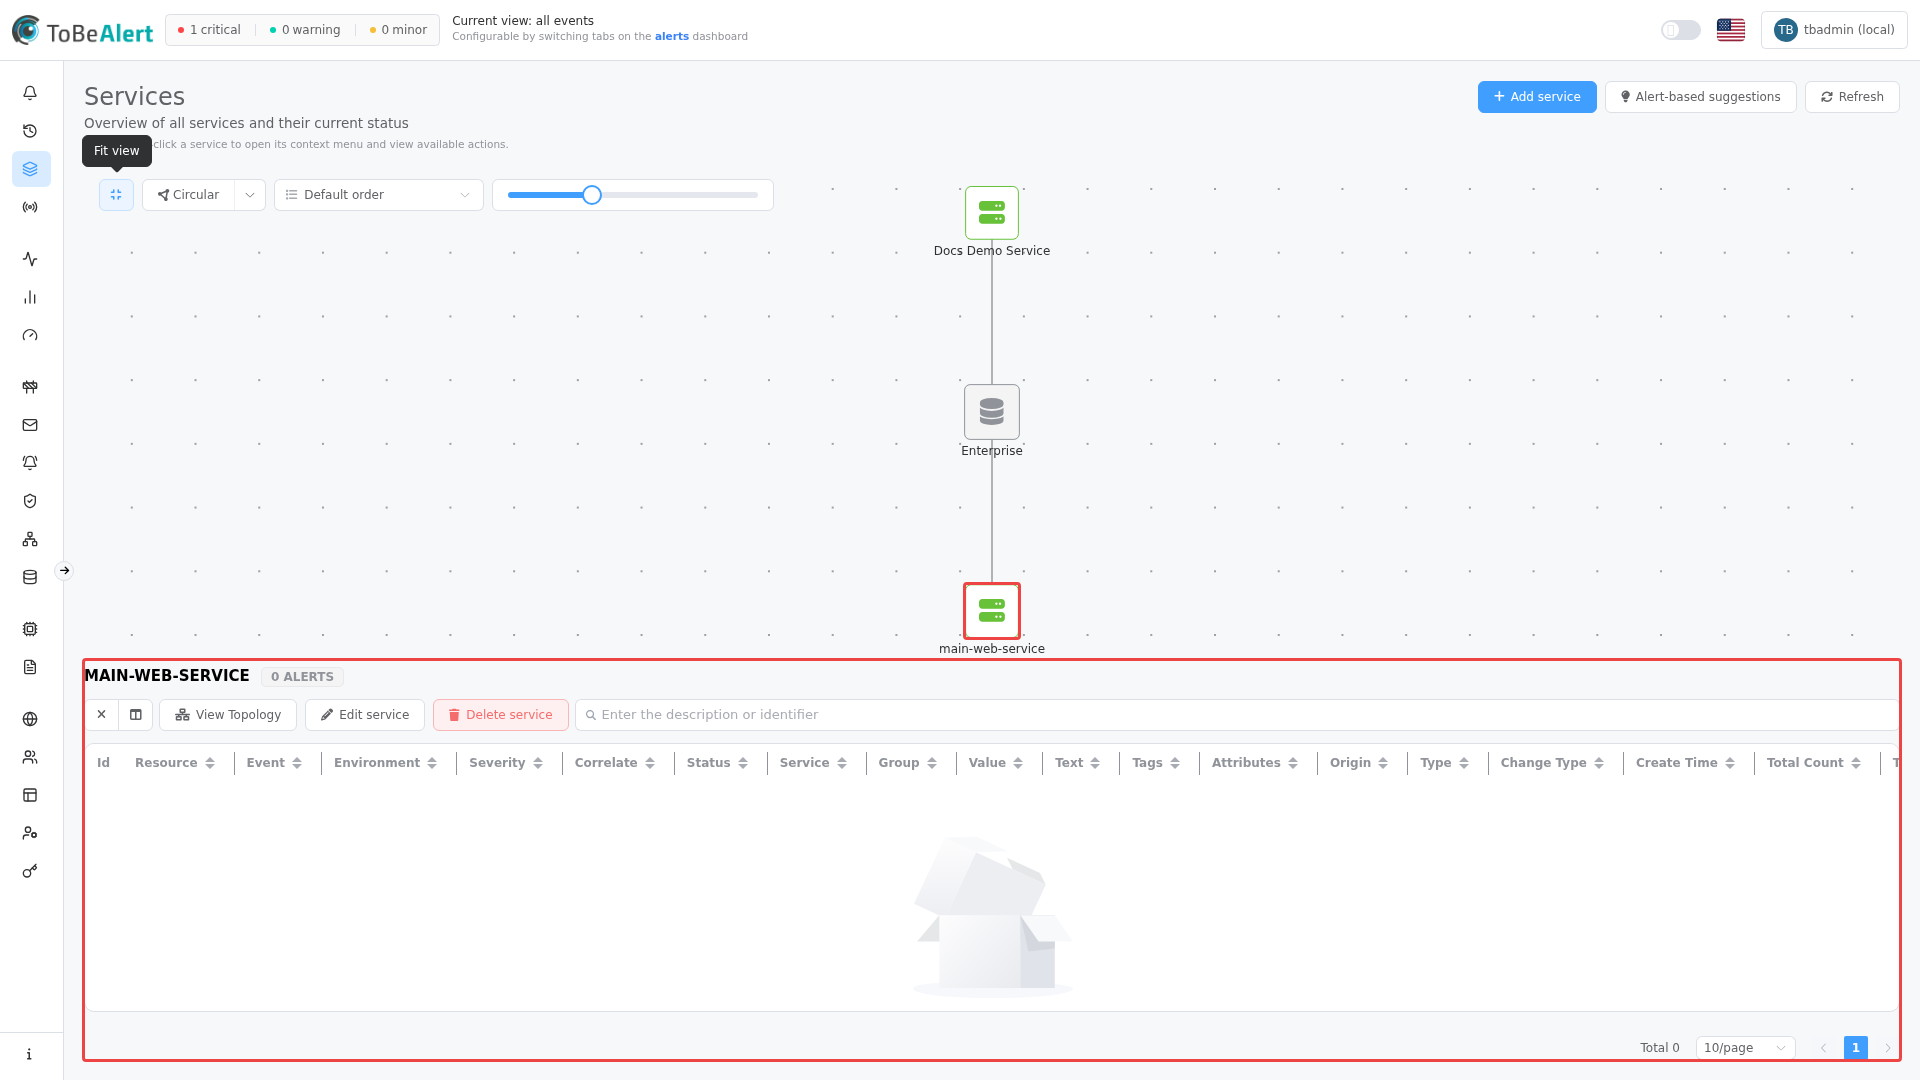1920x1080 pixels.
Task: Select the stacked layers Services sidebar icon
Action: (x=30, y=169)
